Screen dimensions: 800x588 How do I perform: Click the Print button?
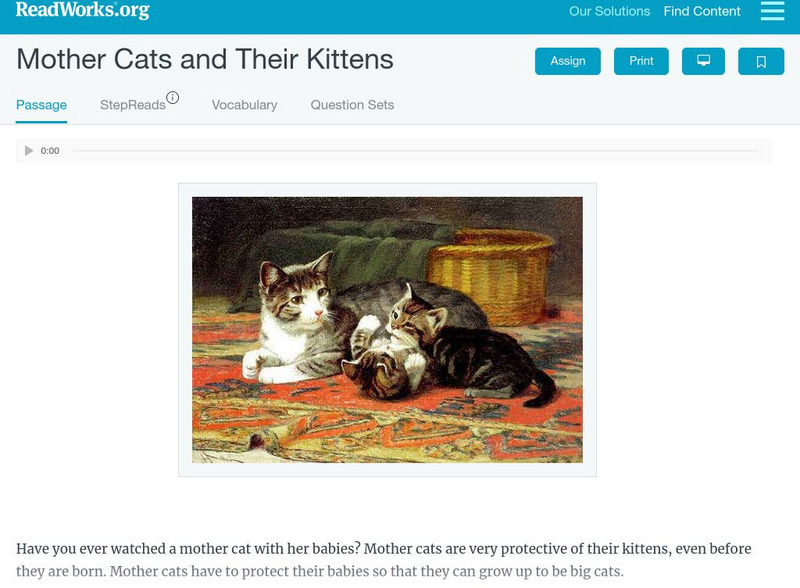pyautogui.click(x=641, y=61)
